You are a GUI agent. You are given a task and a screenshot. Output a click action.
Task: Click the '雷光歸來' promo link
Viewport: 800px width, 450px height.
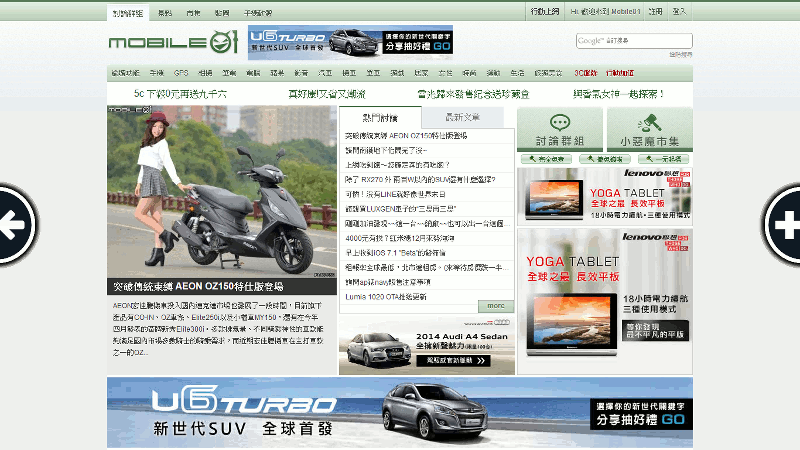click(x=473, y=94)
